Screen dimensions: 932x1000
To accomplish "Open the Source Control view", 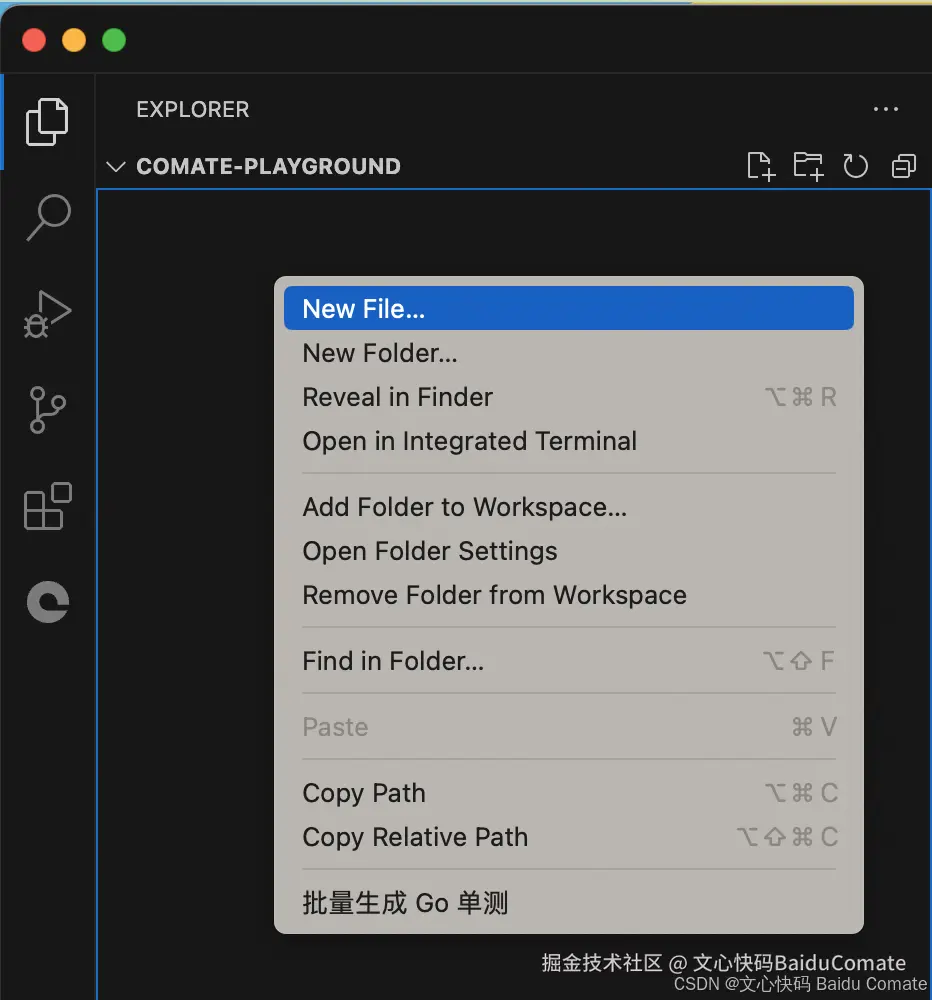I will pos(48,410).
